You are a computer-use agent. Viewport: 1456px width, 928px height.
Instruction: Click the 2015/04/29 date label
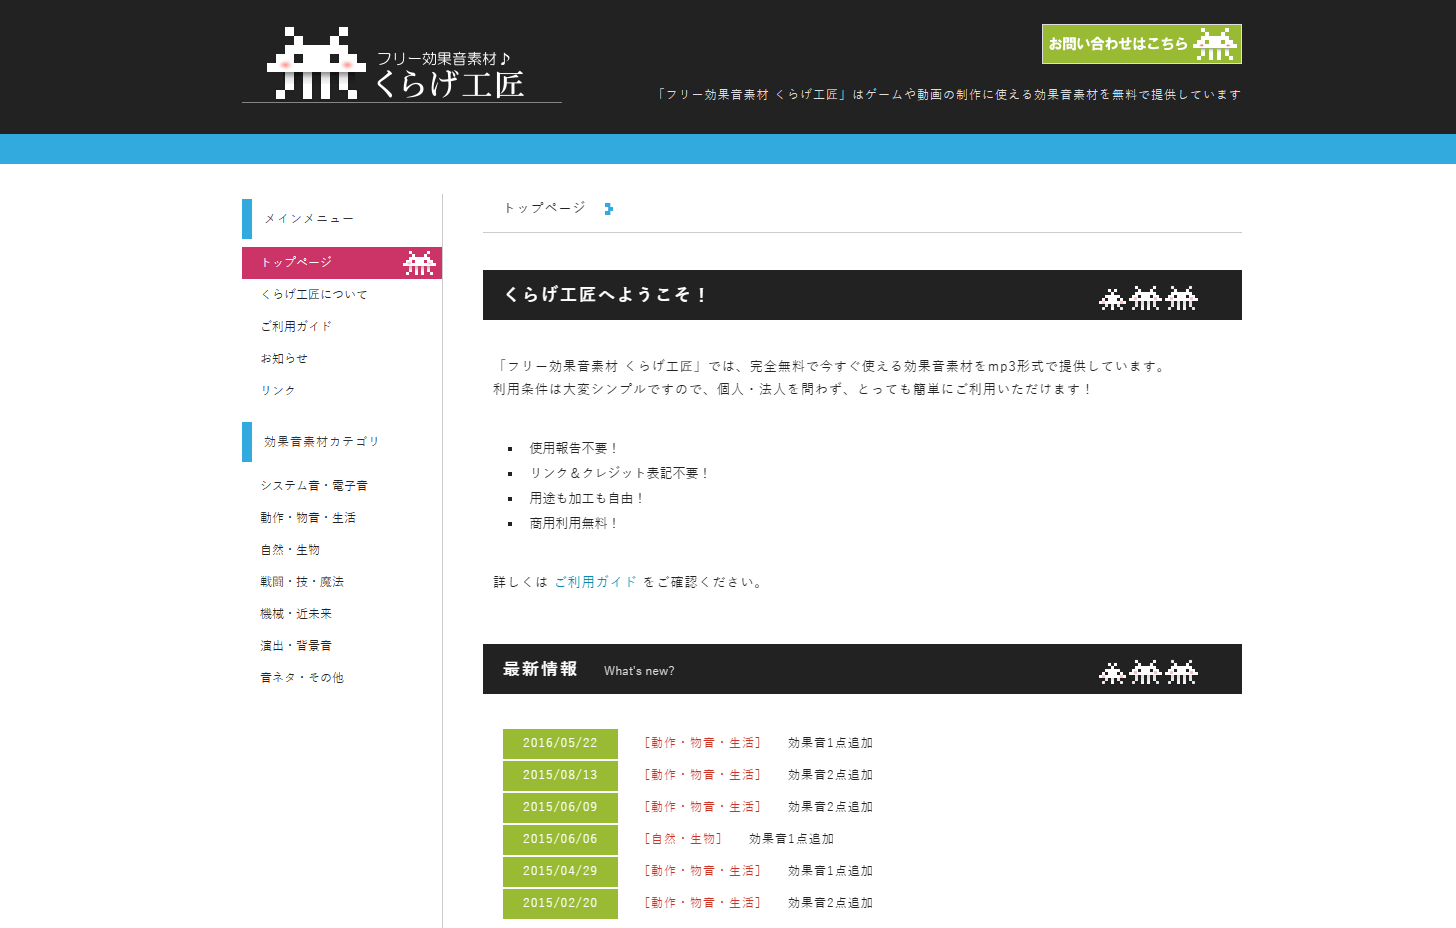point(560,871)
